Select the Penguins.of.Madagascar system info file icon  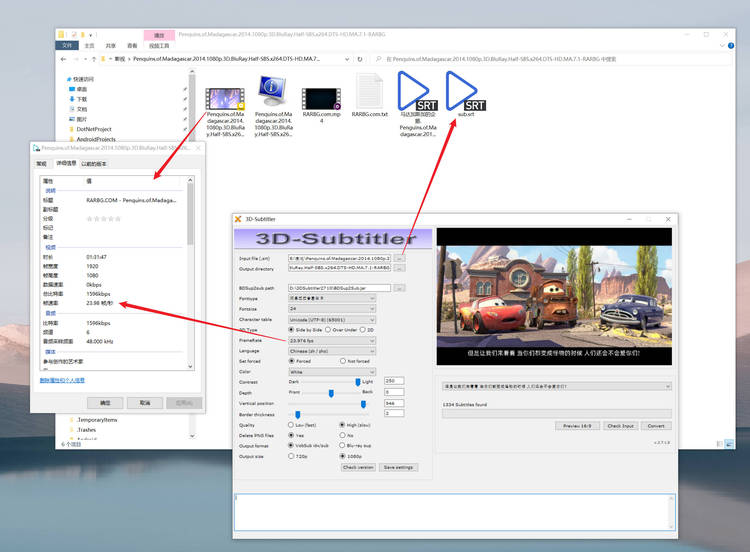tap(273, 91)
